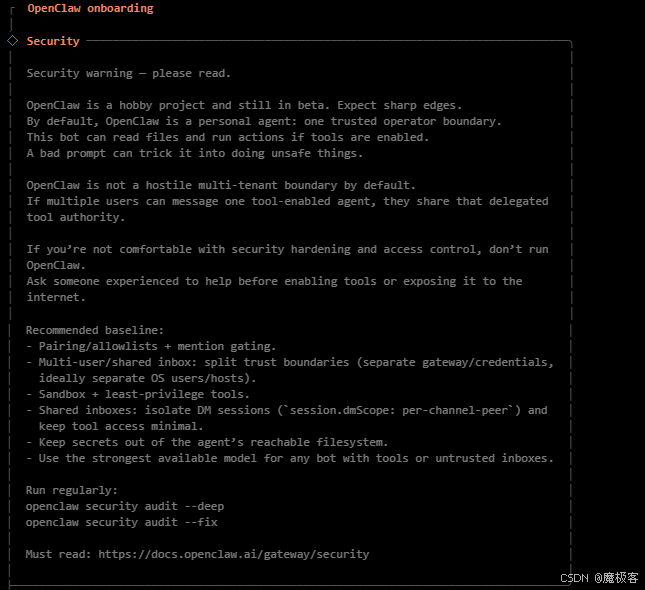Image resolution: width=645 pixels, height=590 pixels.
Task: Click line 'If you're not comfortable with security'
Action: [288, 249]
